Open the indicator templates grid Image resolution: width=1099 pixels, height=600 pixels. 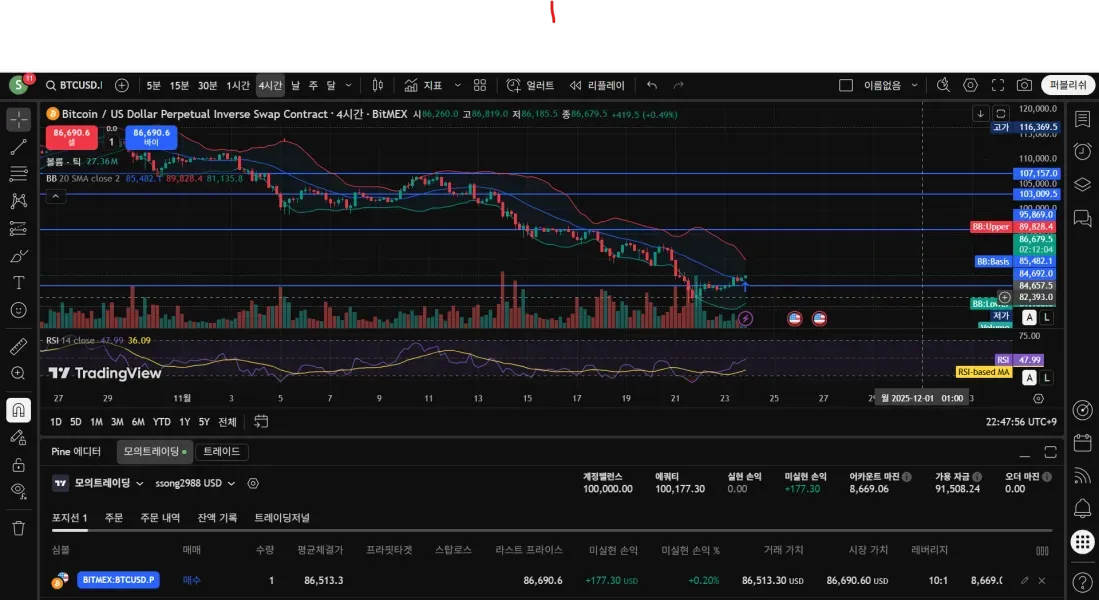pyautogui.click(x=480, y=86)
